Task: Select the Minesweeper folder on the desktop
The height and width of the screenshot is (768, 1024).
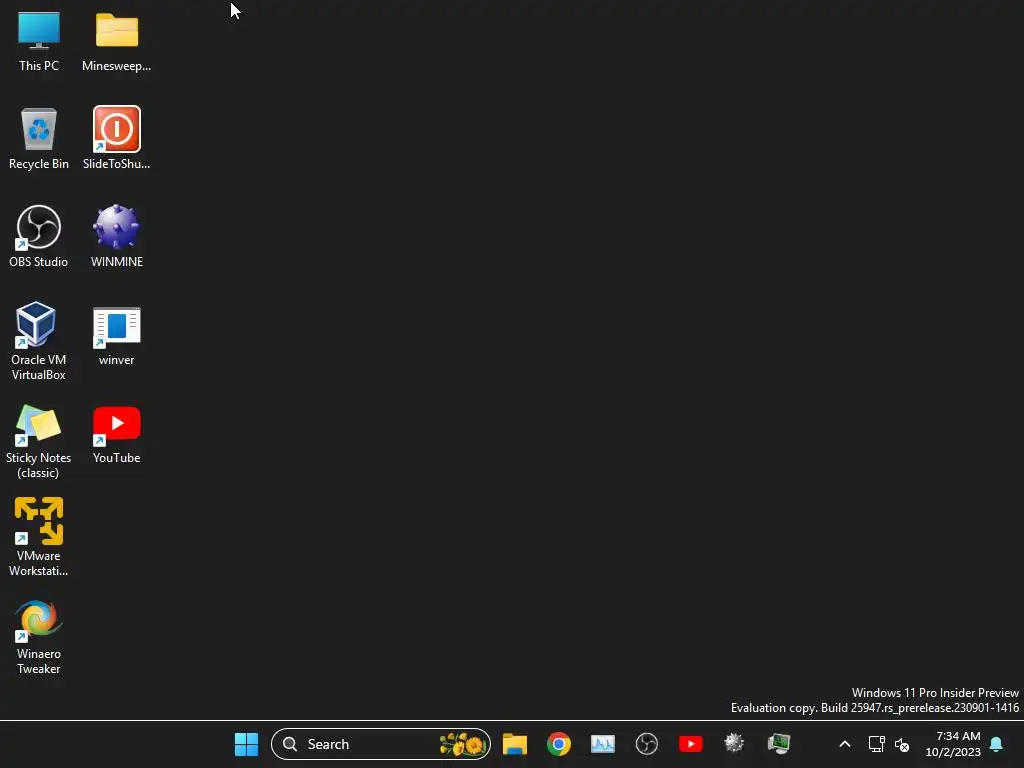Action: [116, 40]
